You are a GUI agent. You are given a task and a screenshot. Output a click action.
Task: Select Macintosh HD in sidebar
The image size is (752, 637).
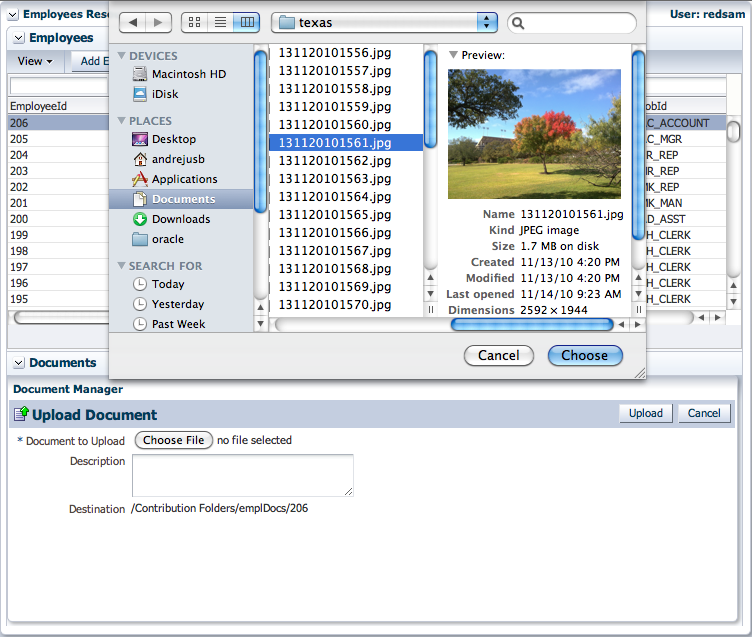pyautogui.click(x=180, y=74)
